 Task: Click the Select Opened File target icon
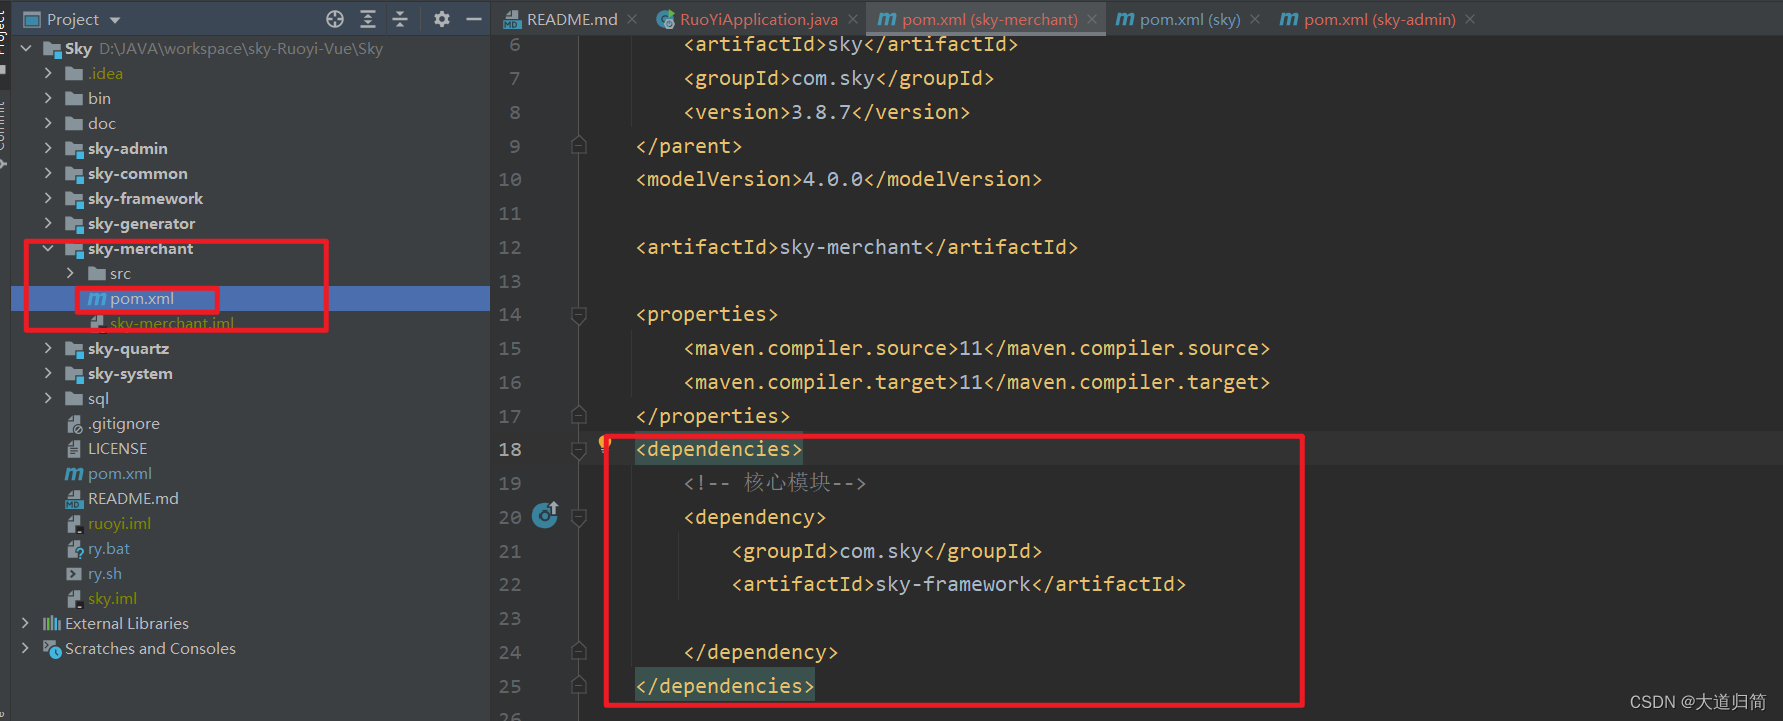(335, 19)
